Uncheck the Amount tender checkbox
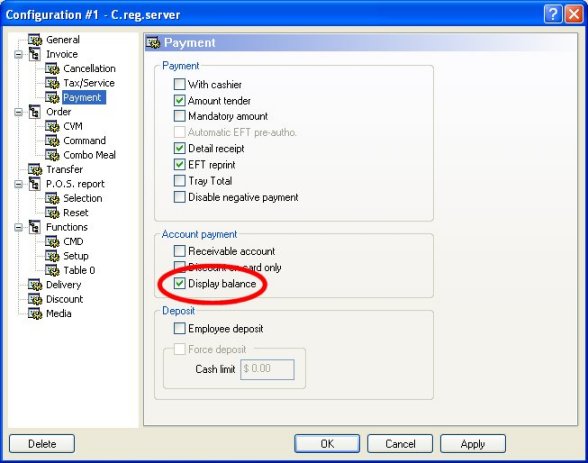The width and height of the screenshot is (588, 463). click(x=179, y=100)
